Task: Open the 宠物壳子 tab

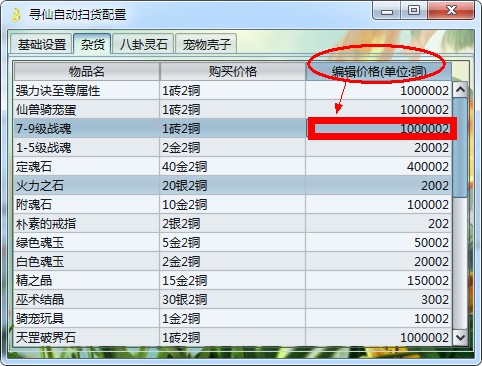Action: 206,44
